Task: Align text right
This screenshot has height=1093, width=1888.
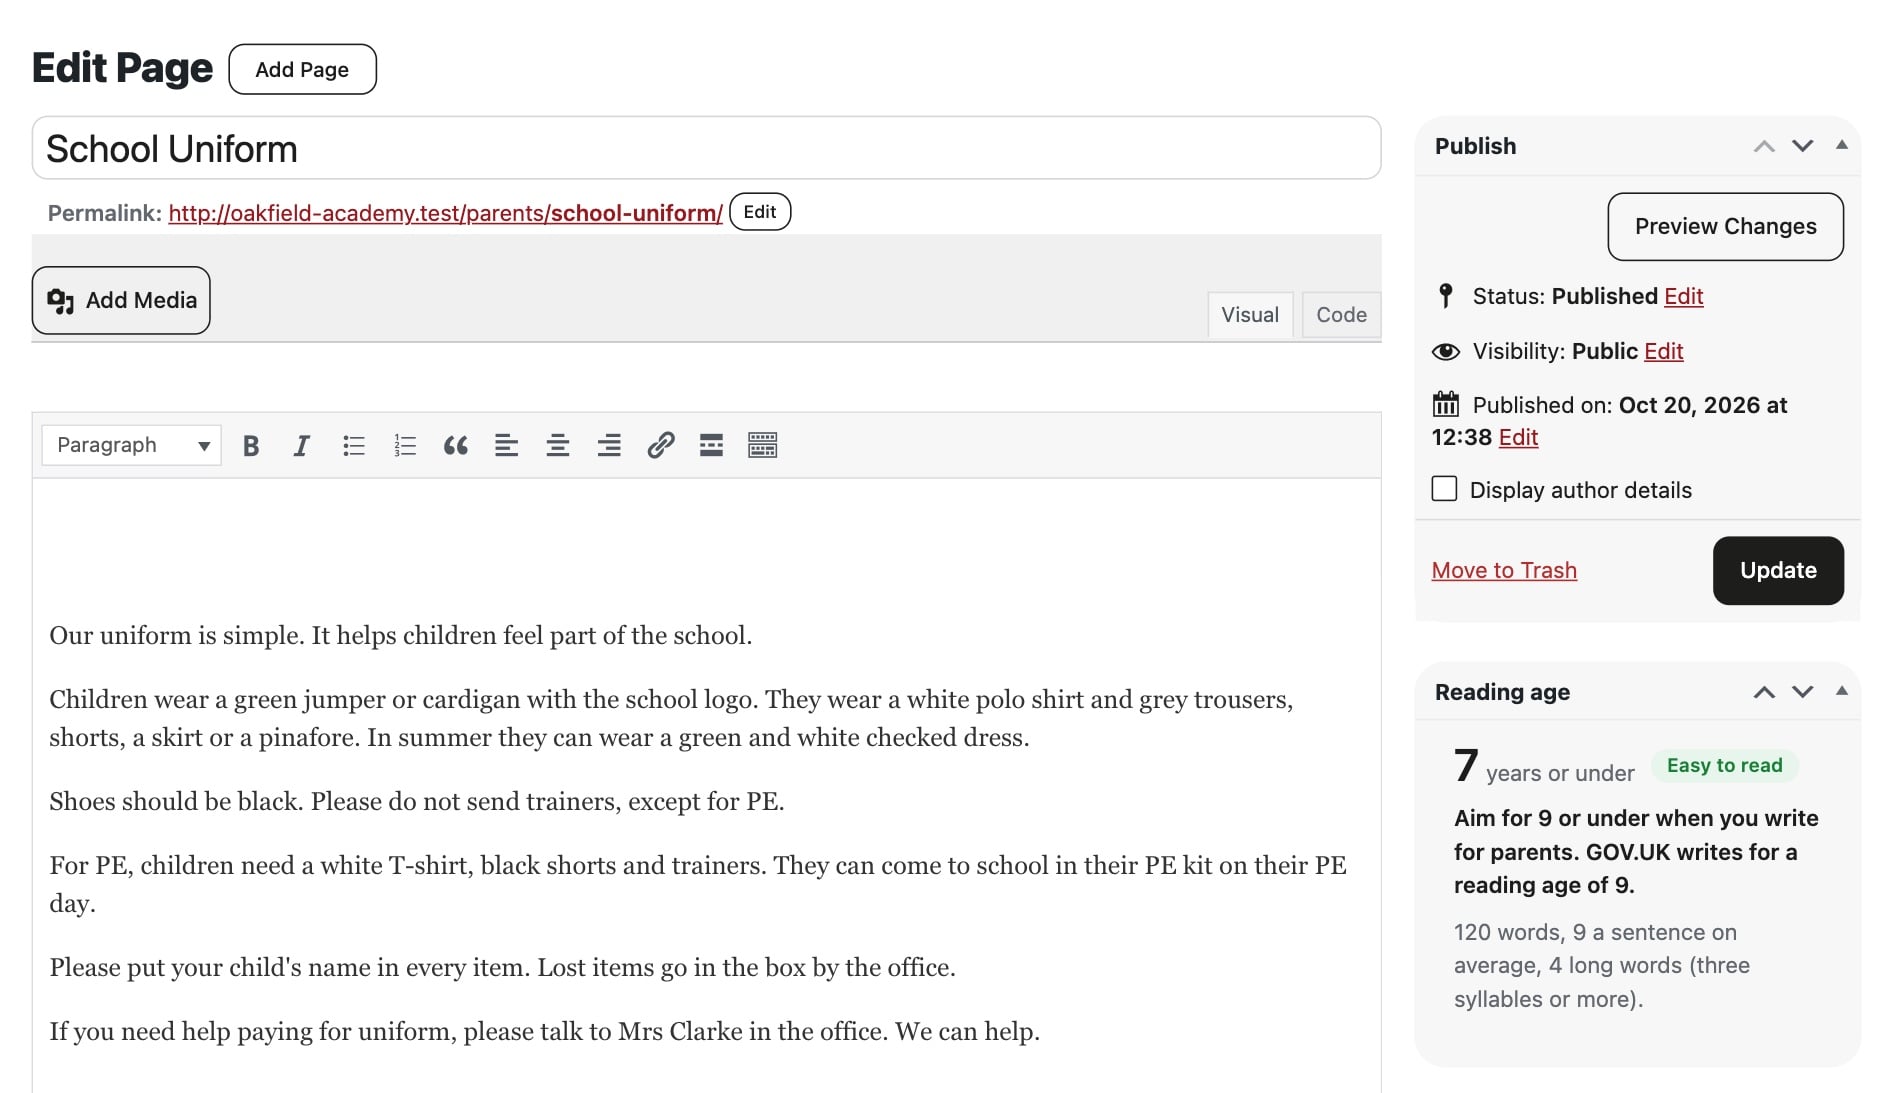Action: [x=609, y=445]
